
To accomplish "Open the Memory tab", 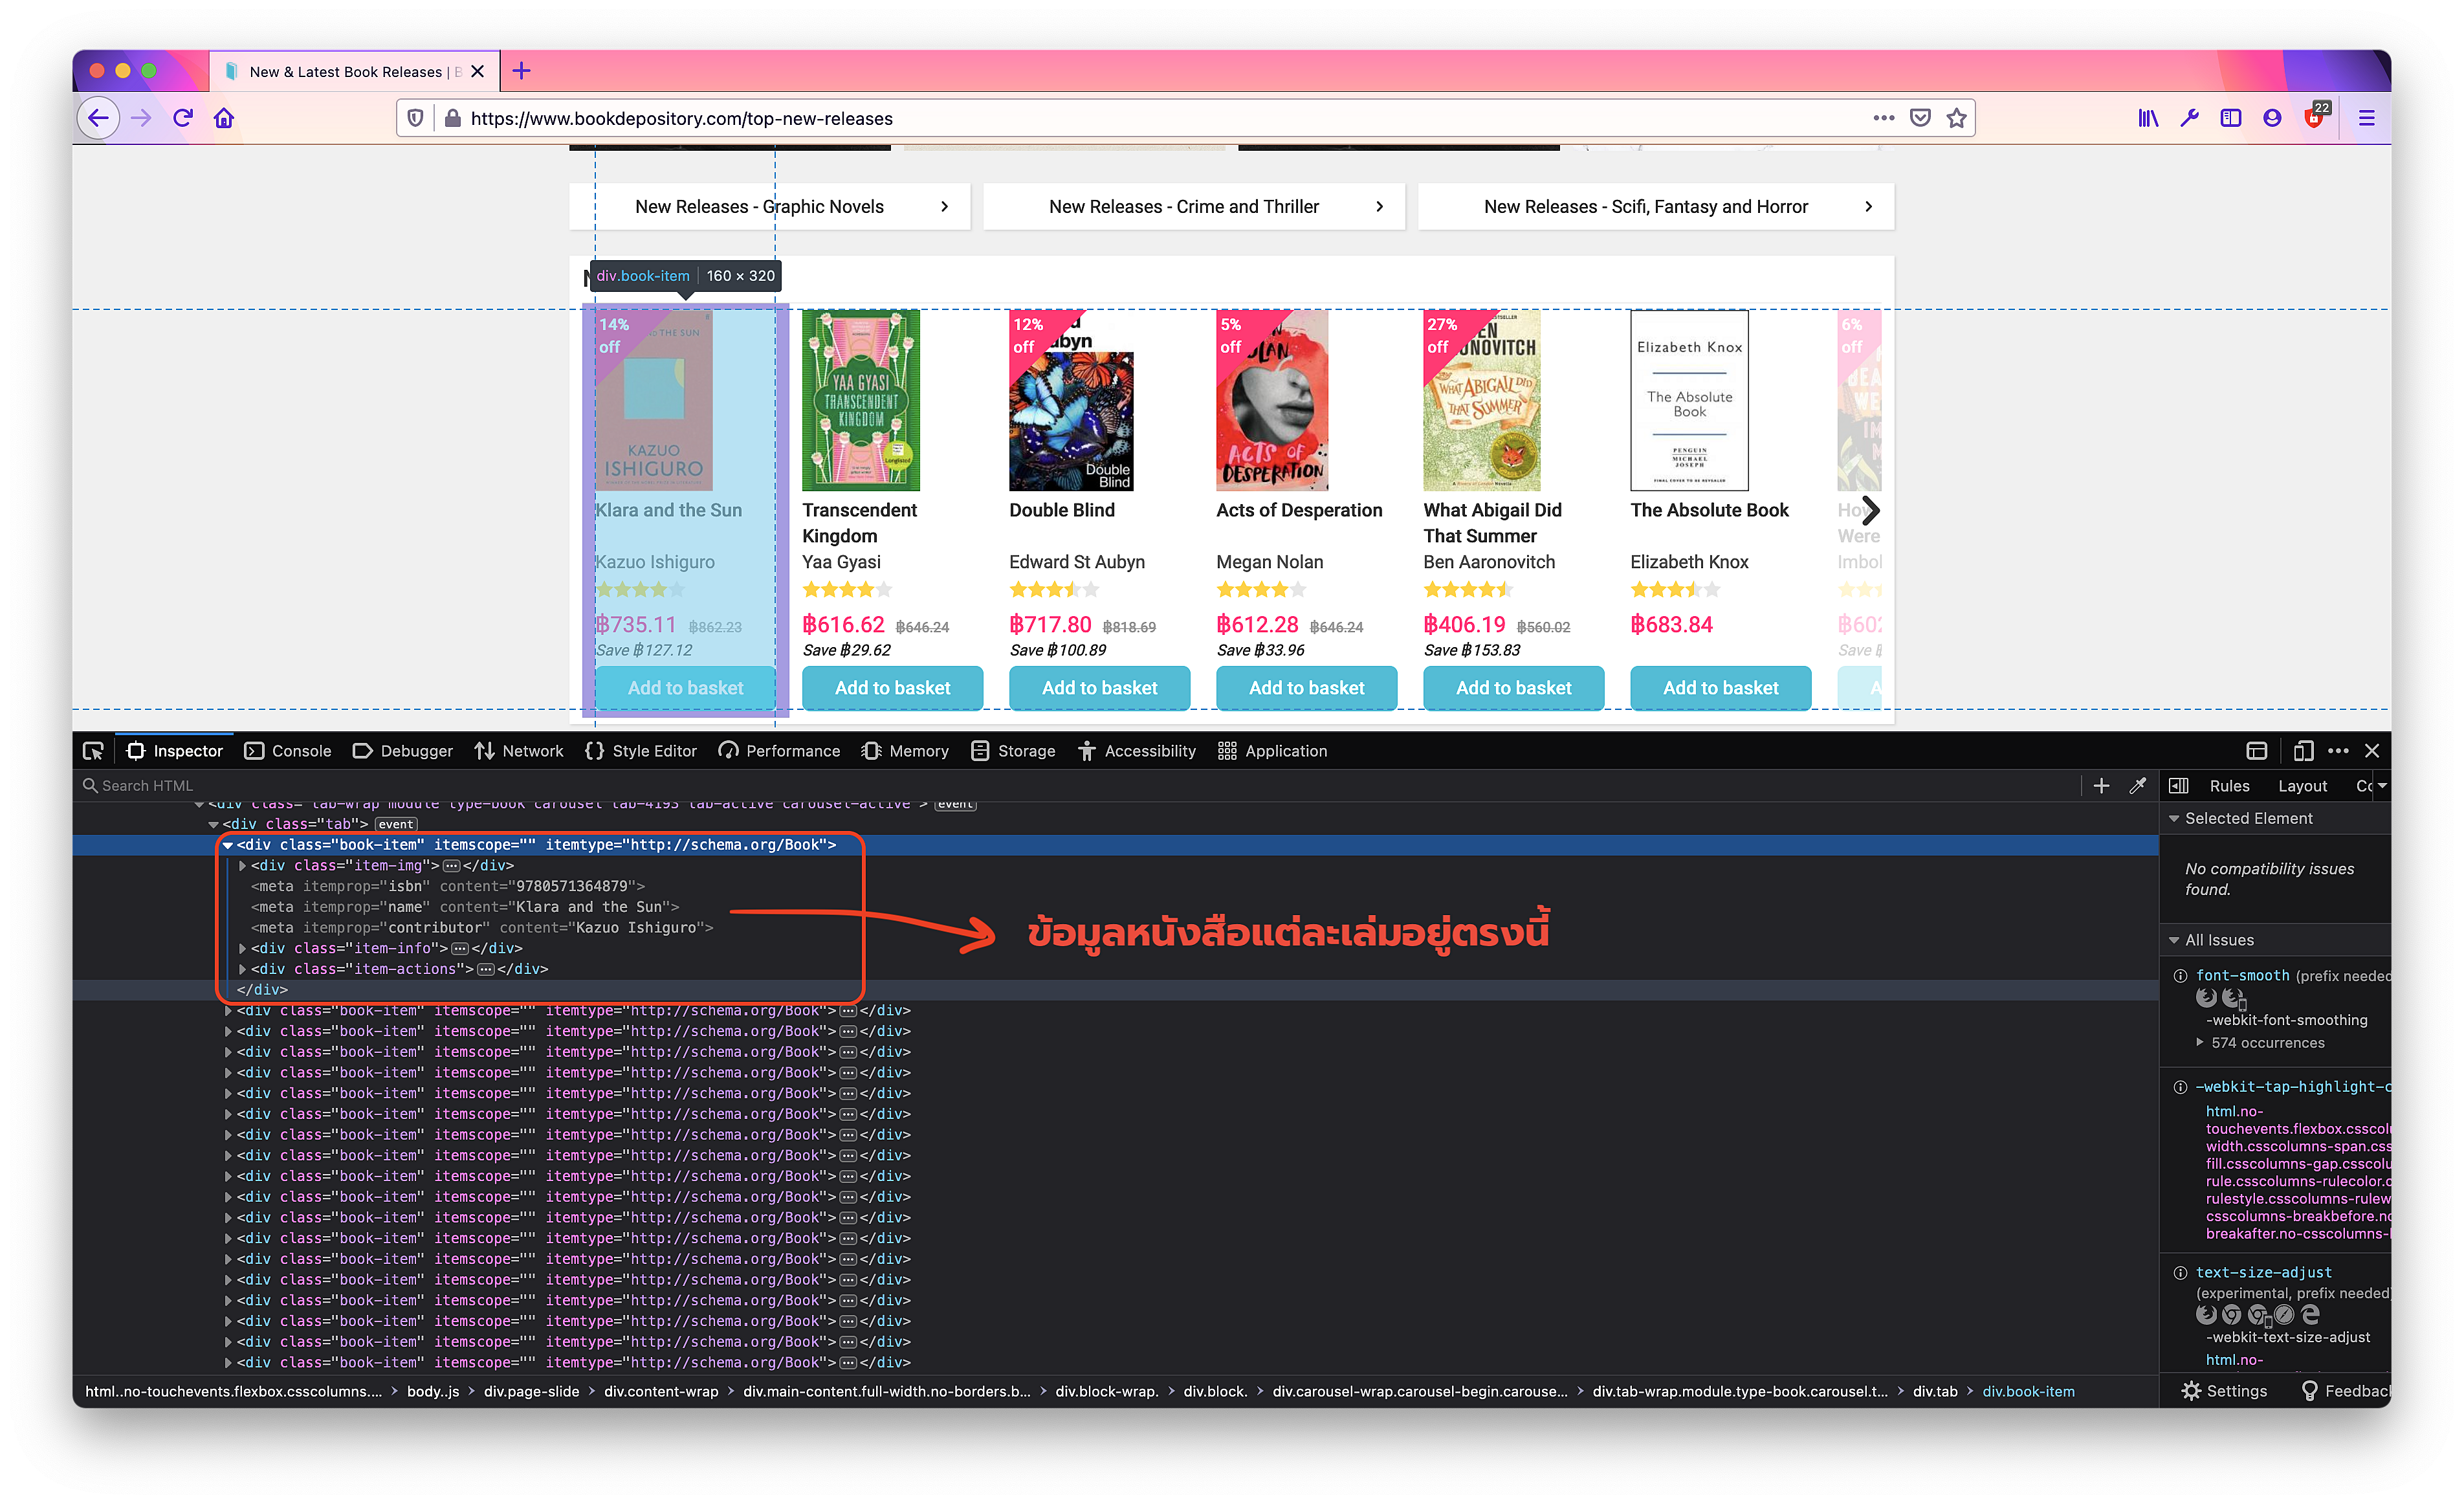I will point(905,751).
